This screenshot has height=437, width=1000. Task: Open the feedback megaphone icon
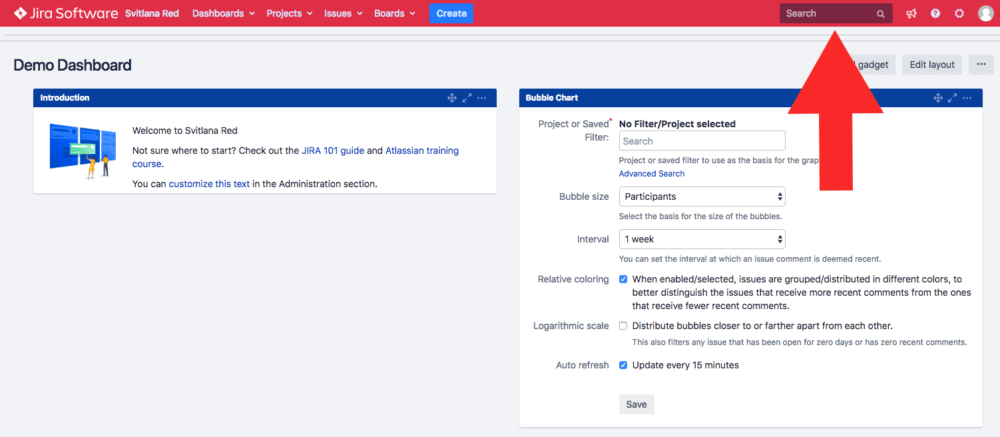[911, 13]
